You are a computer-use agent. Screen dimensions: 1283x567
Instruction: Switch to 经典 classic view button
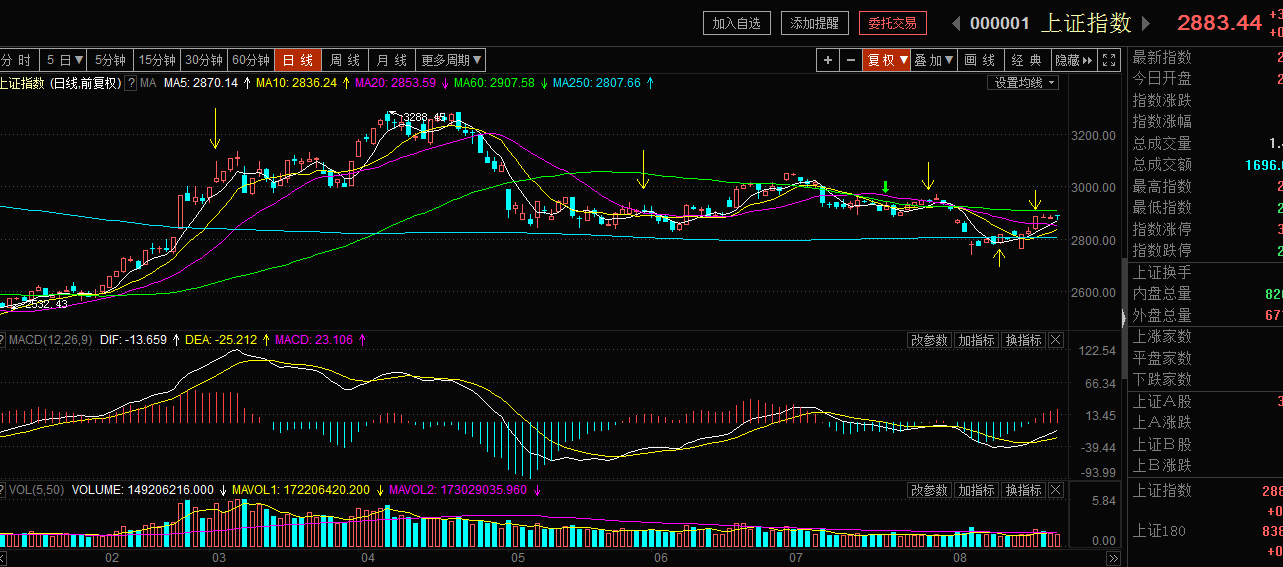pos(1026,60)
